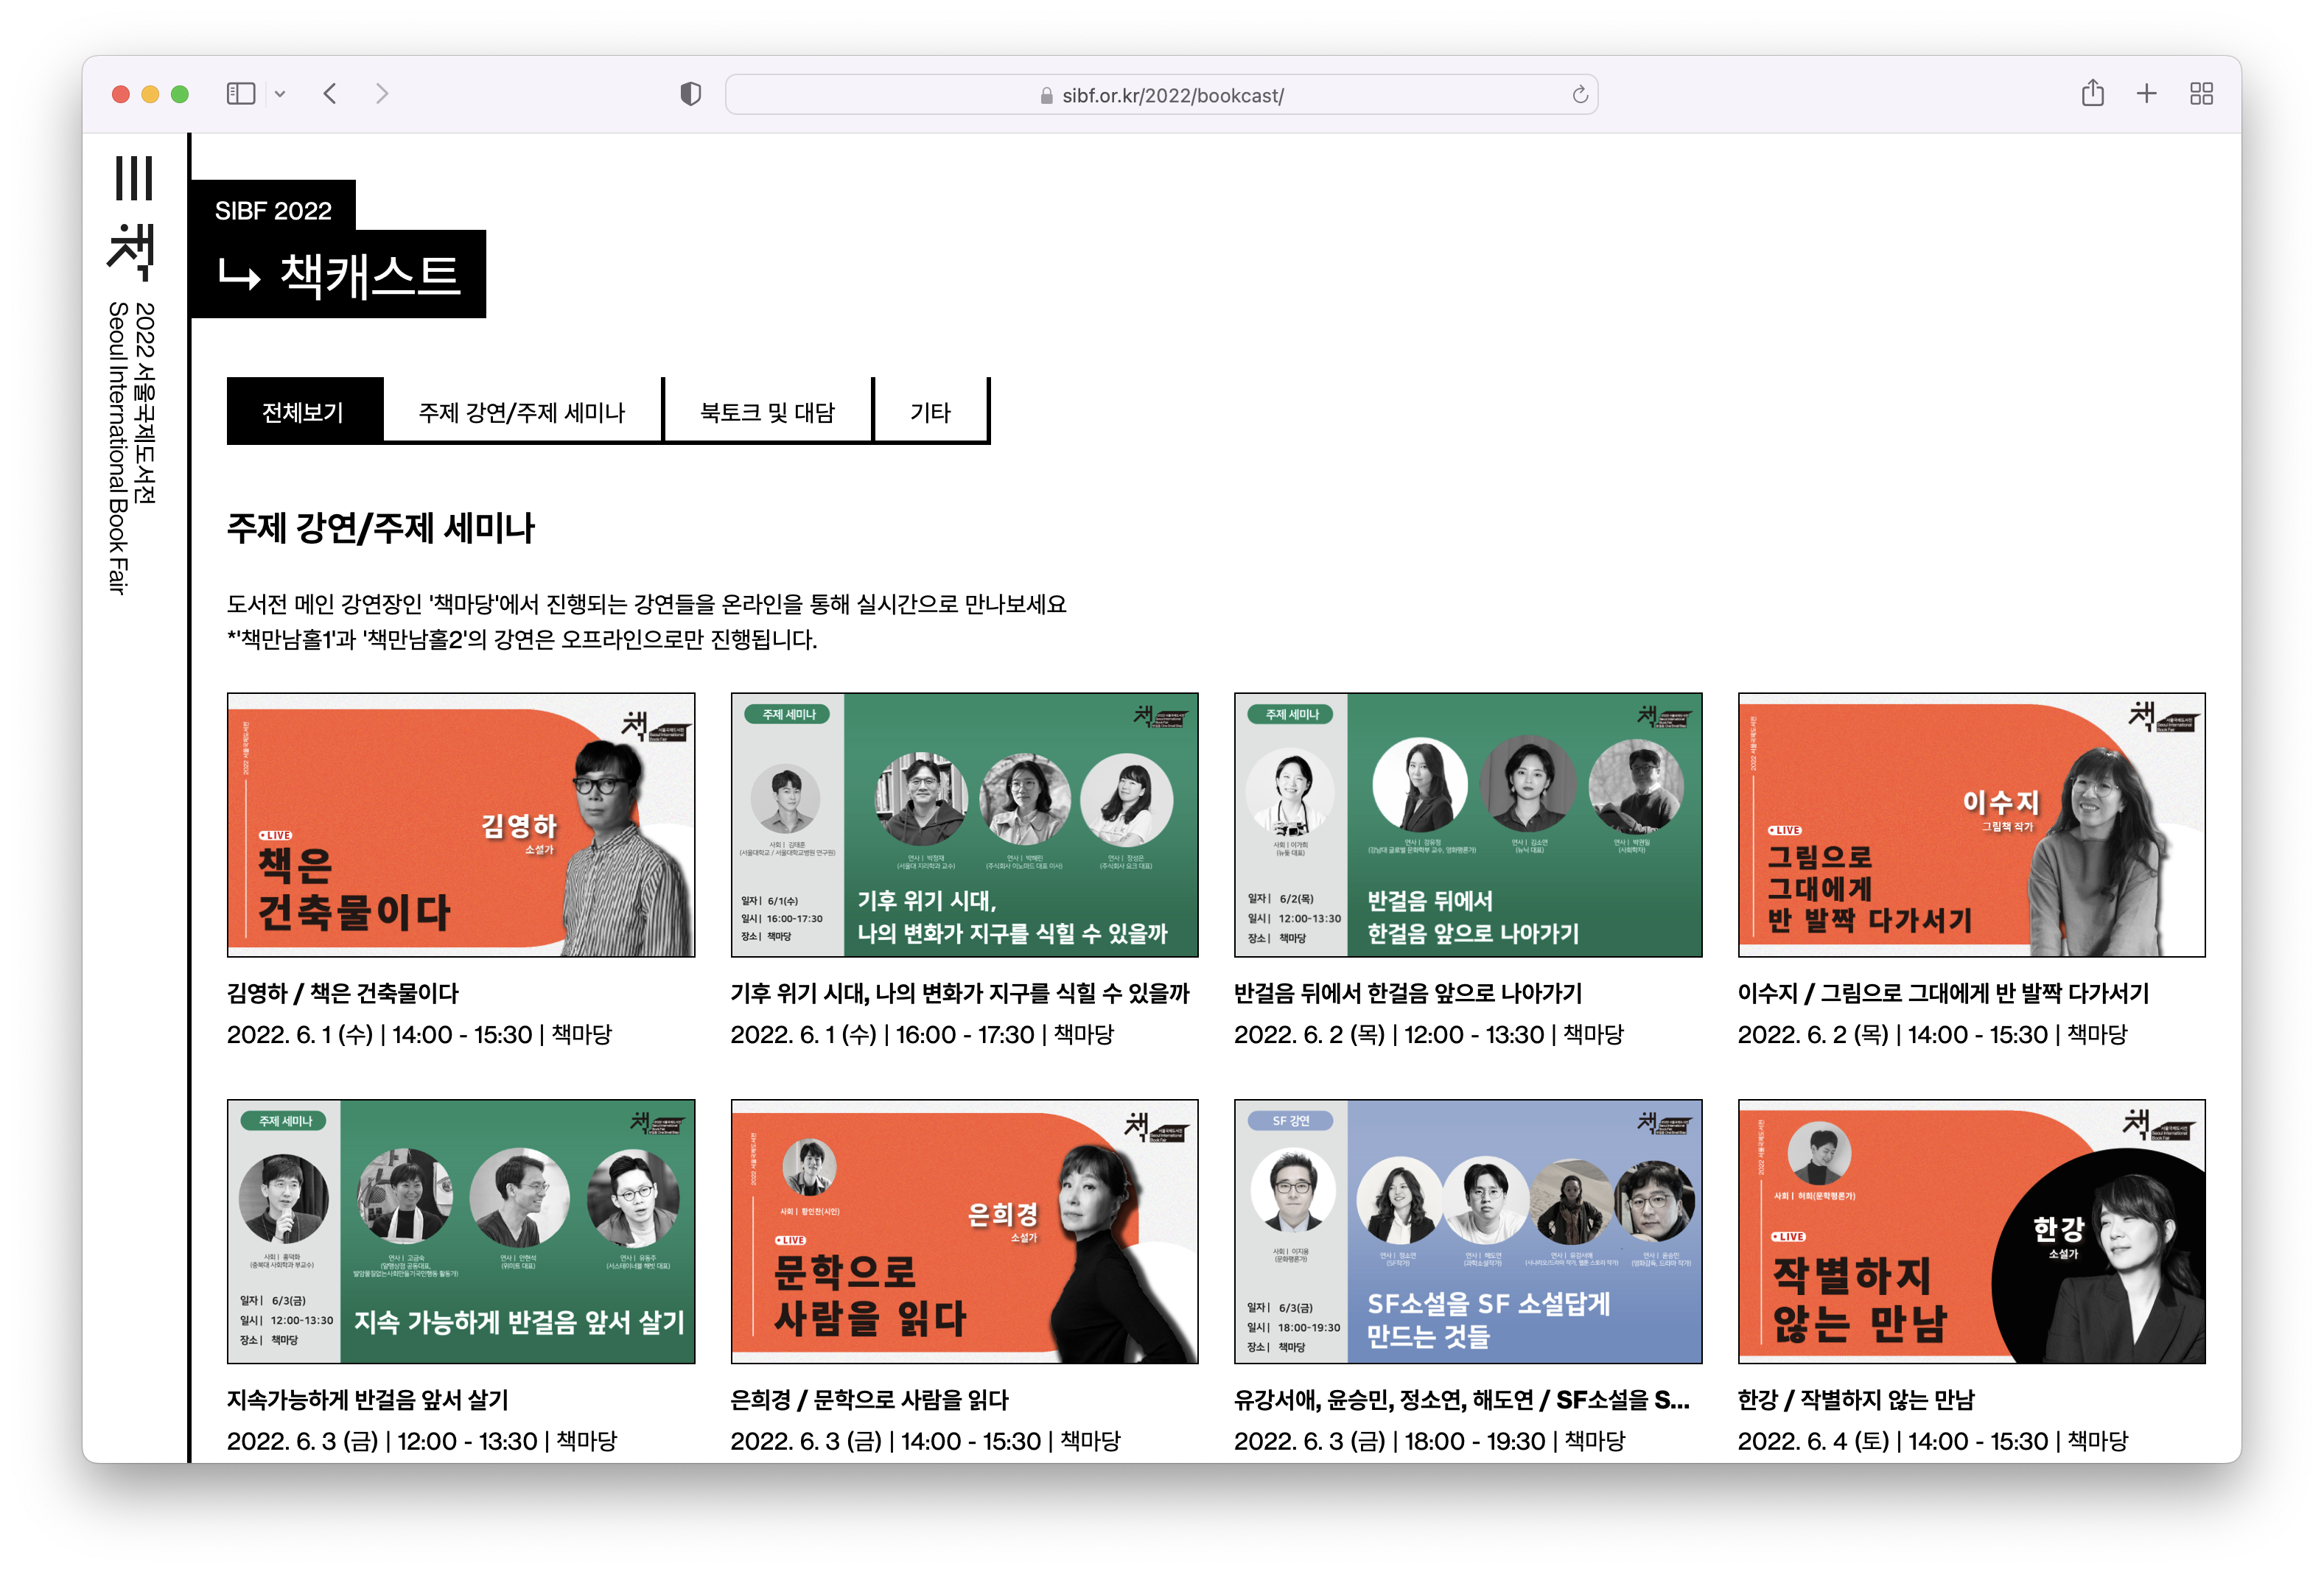Viewport: 2324px width, 1572px height.
Task: Open the 기타 tab
Action: [930, 411]
